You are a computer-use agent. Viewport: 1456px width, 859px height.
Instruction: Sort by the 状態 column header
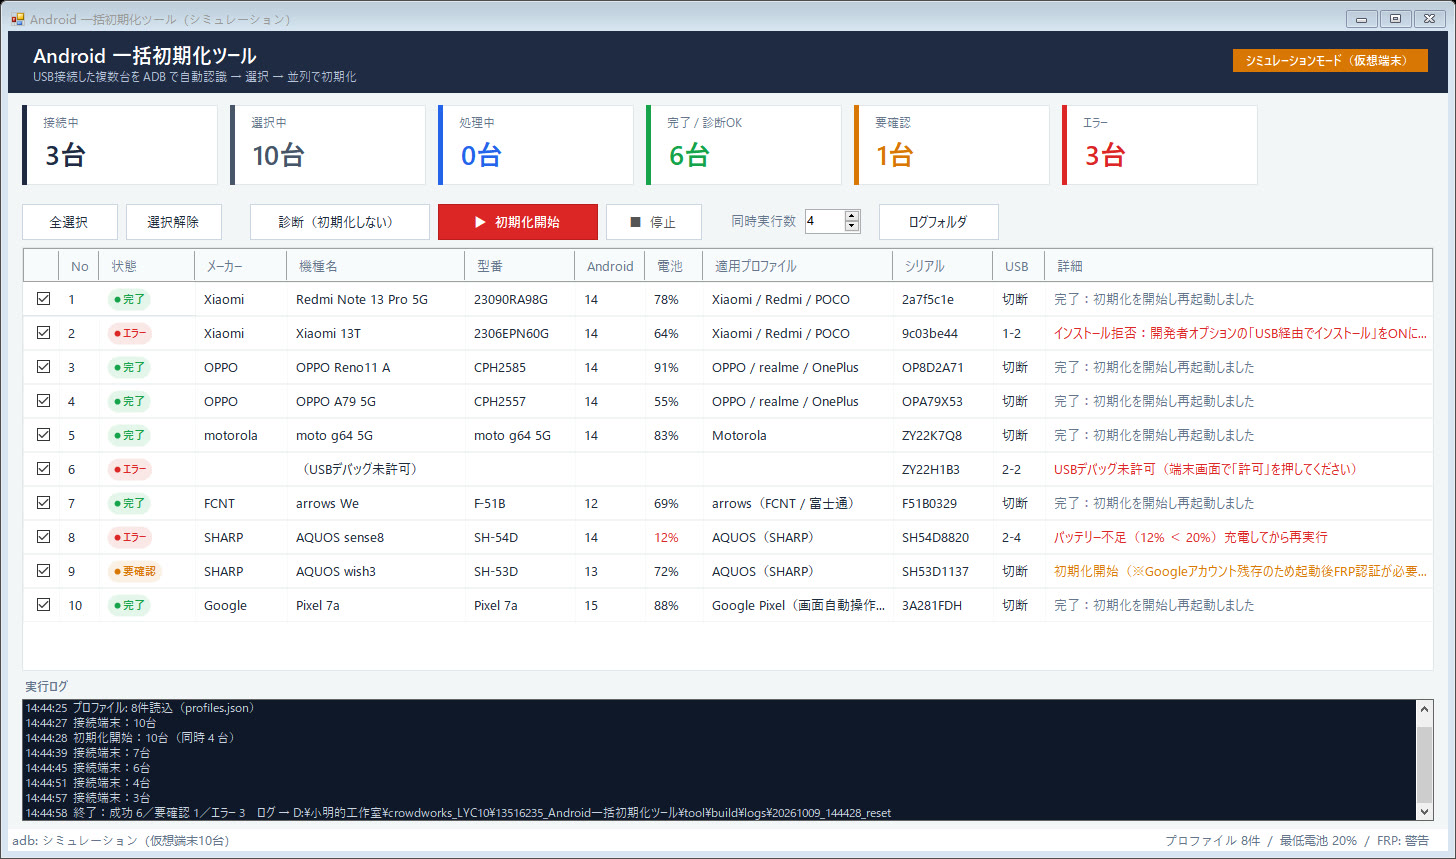click(x=147, y=266)
